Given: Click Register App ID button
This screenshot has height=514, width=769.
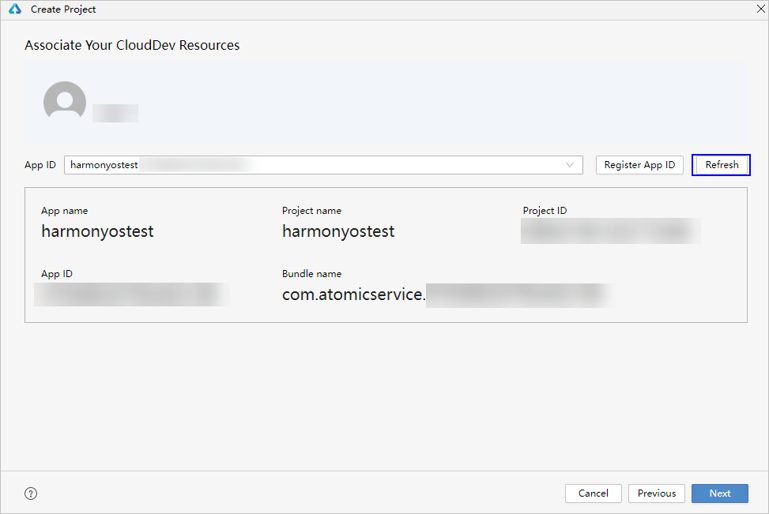Looking at the screenshot, I should coord(640,165).
